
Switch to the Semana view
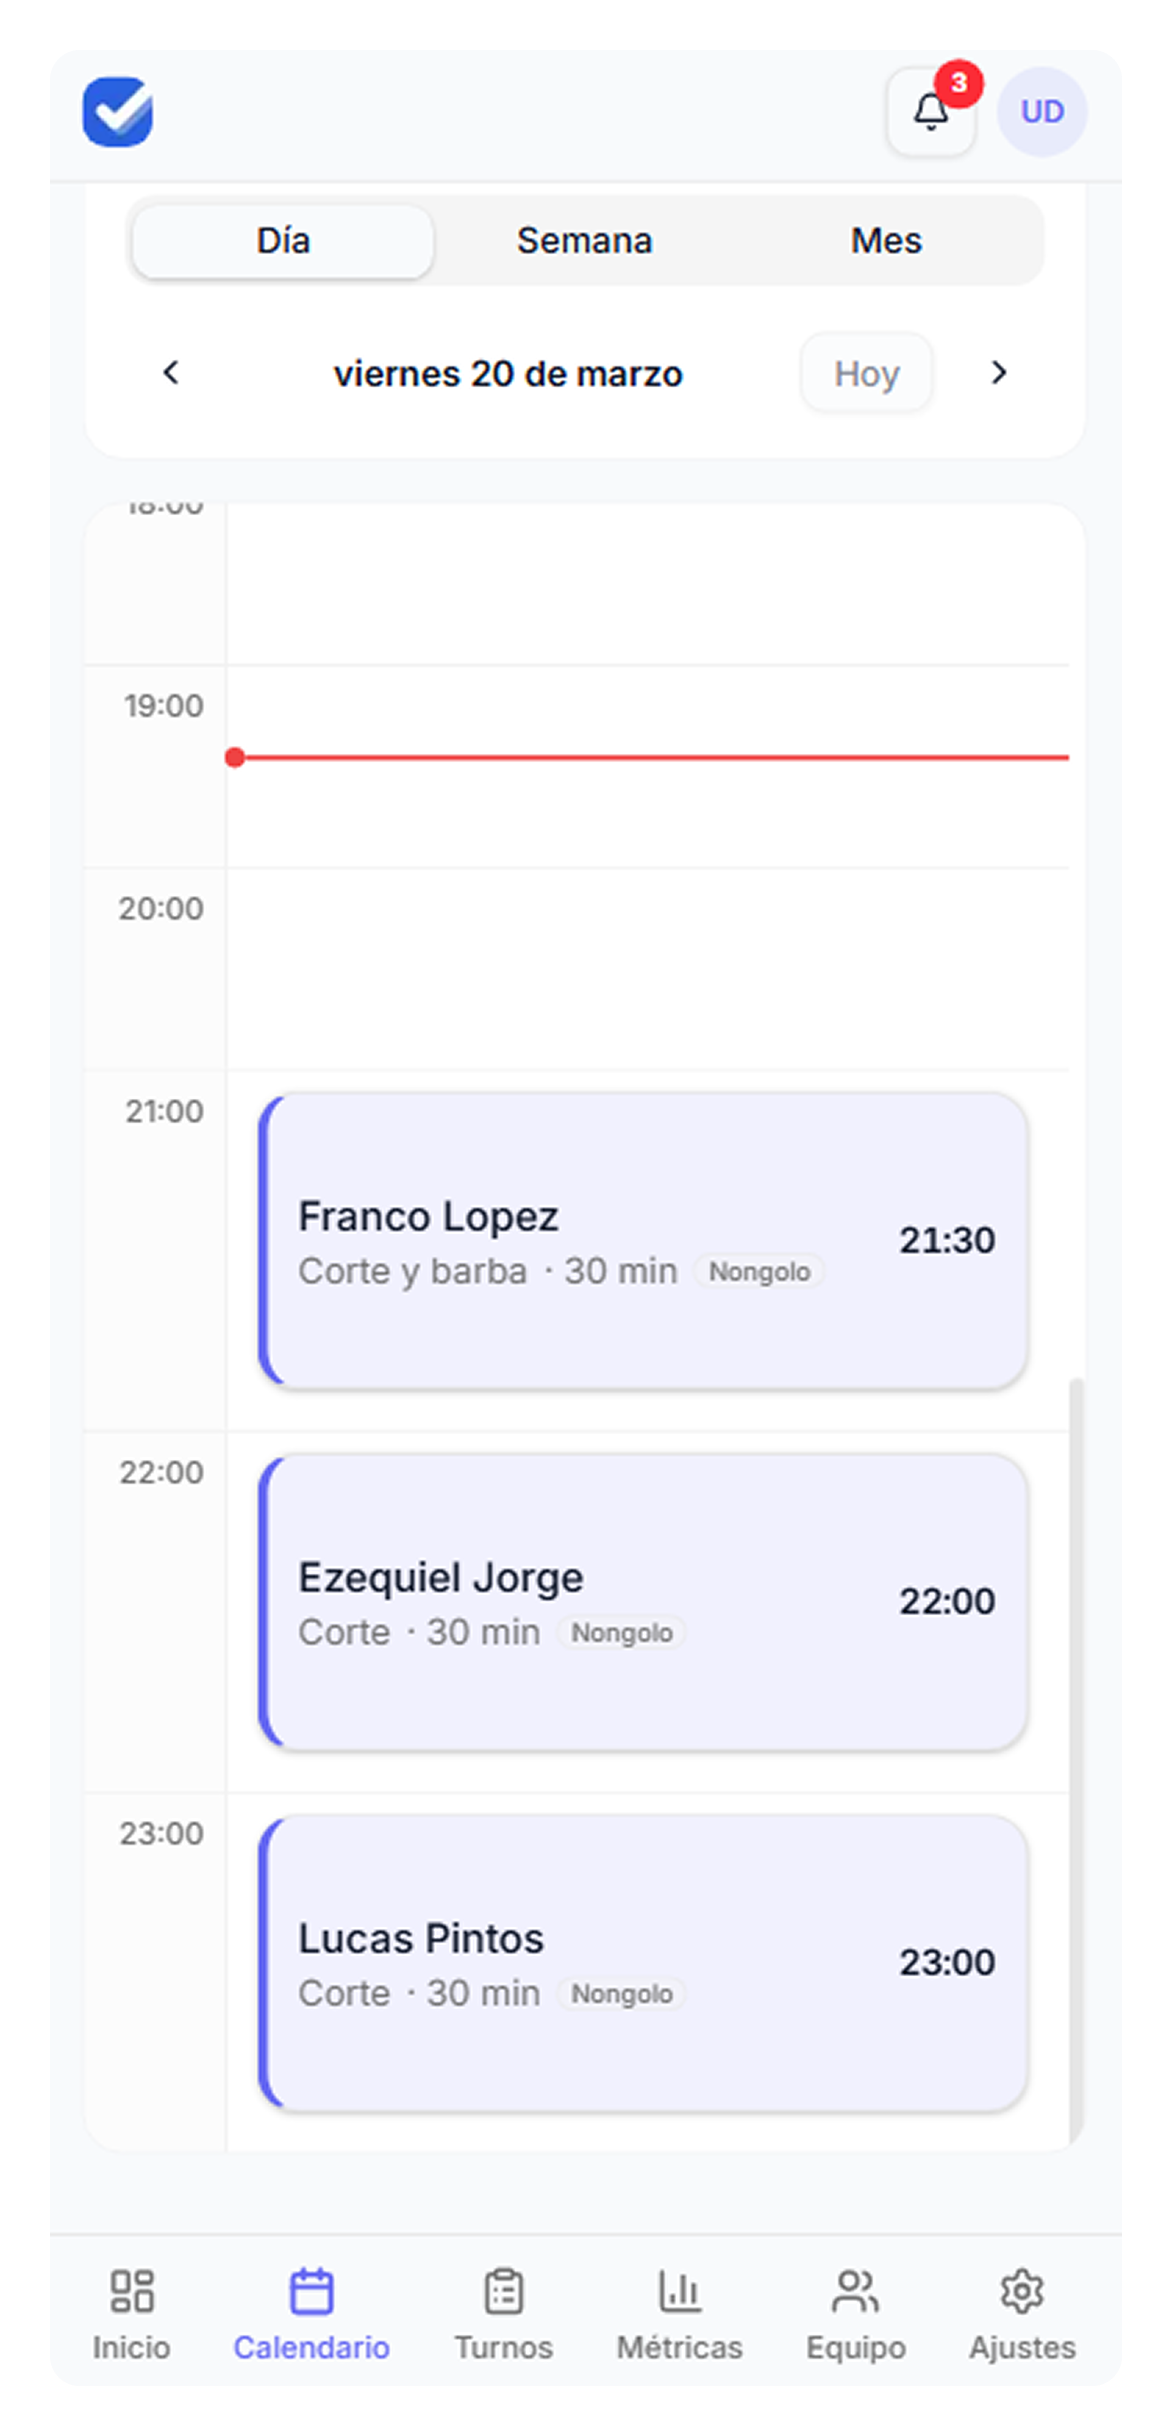coord(584,241)
